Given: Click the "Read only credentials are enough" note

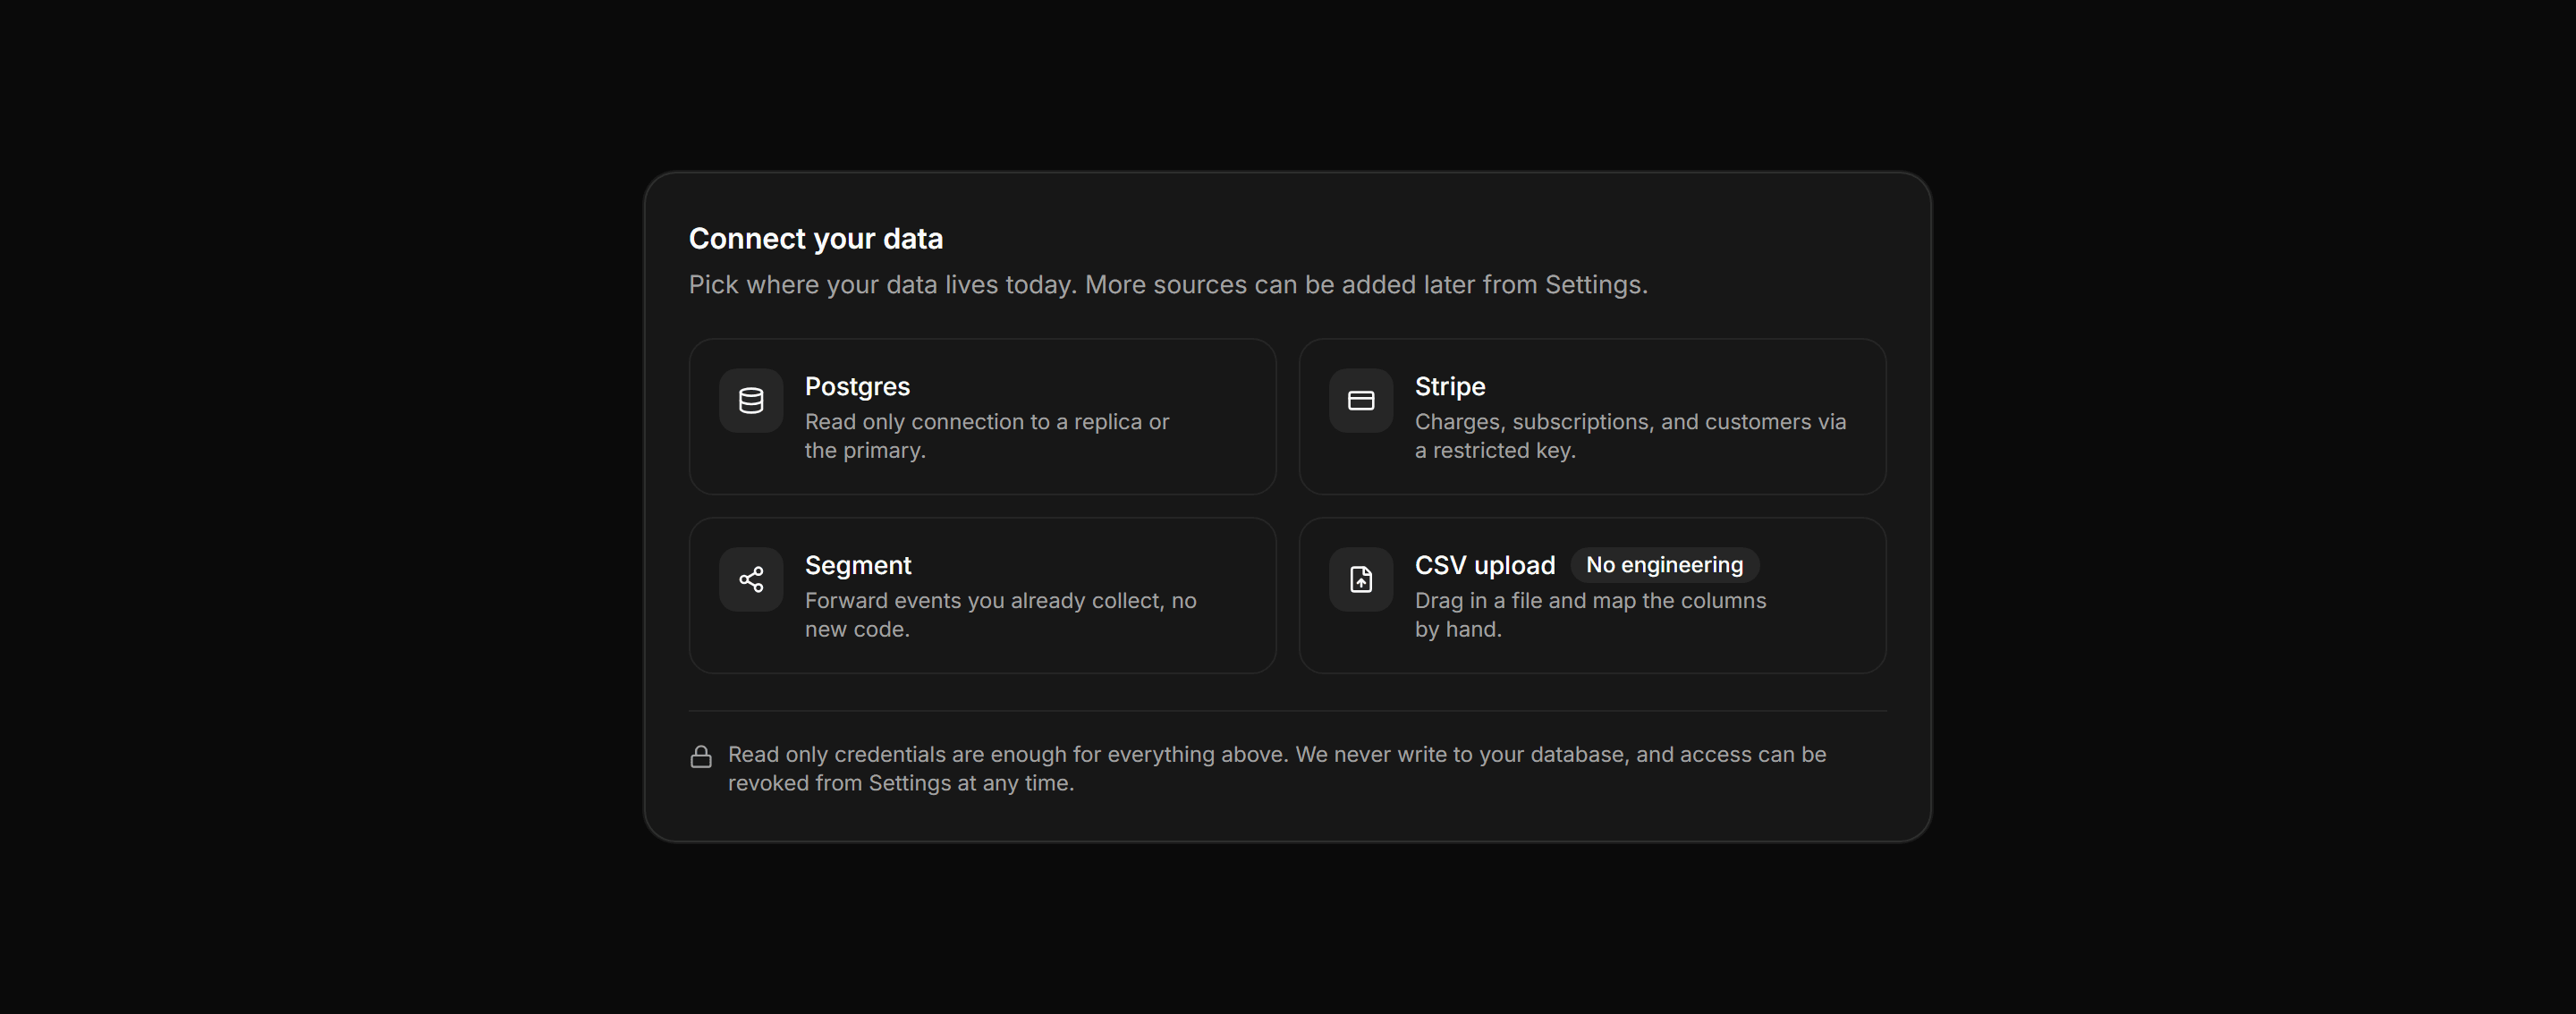Looking at the screenshot, I should pos(1277,769).
